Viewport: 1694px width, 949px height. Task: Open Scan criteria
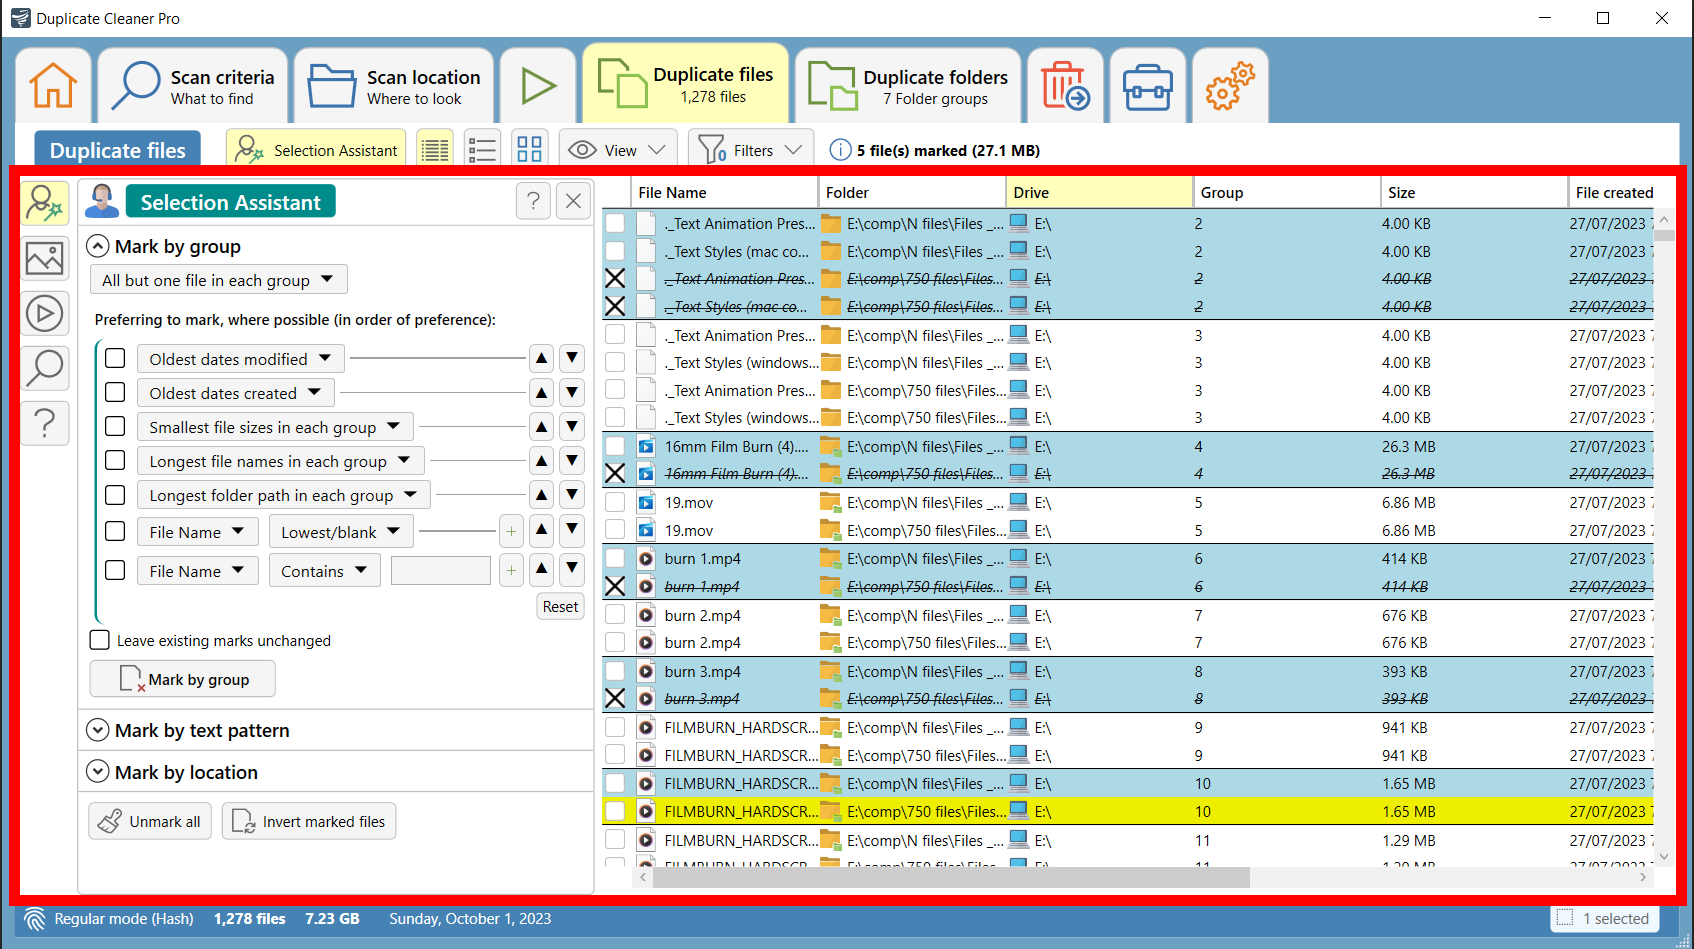192,85
